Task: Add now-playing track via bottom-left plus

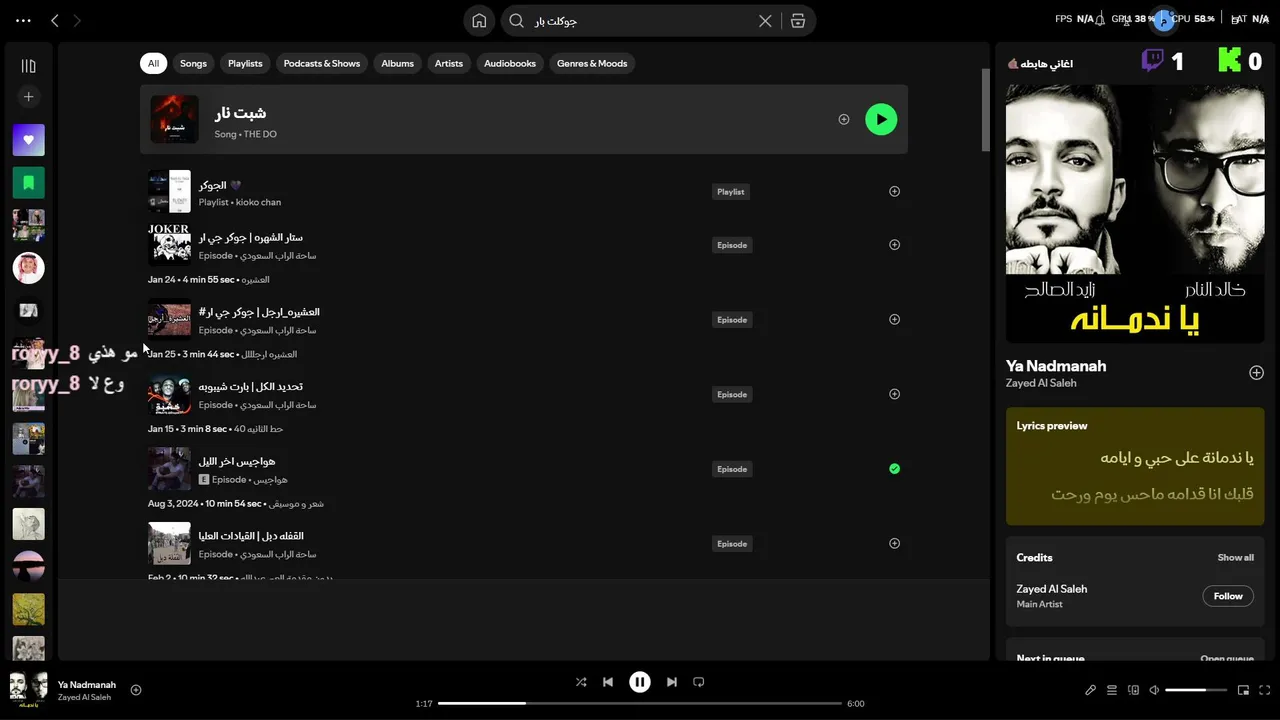Action: click(x=136, y=690)
